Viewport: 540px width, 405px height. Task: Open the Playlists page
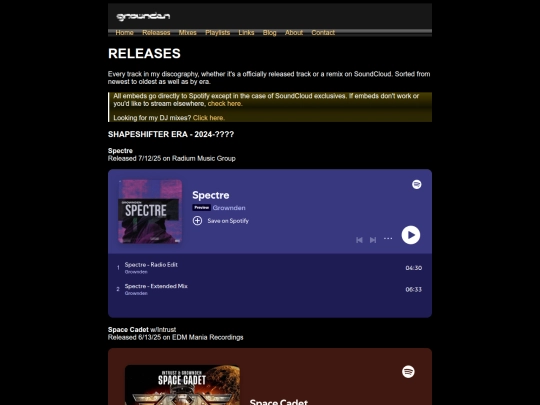(x=217, y=33)
